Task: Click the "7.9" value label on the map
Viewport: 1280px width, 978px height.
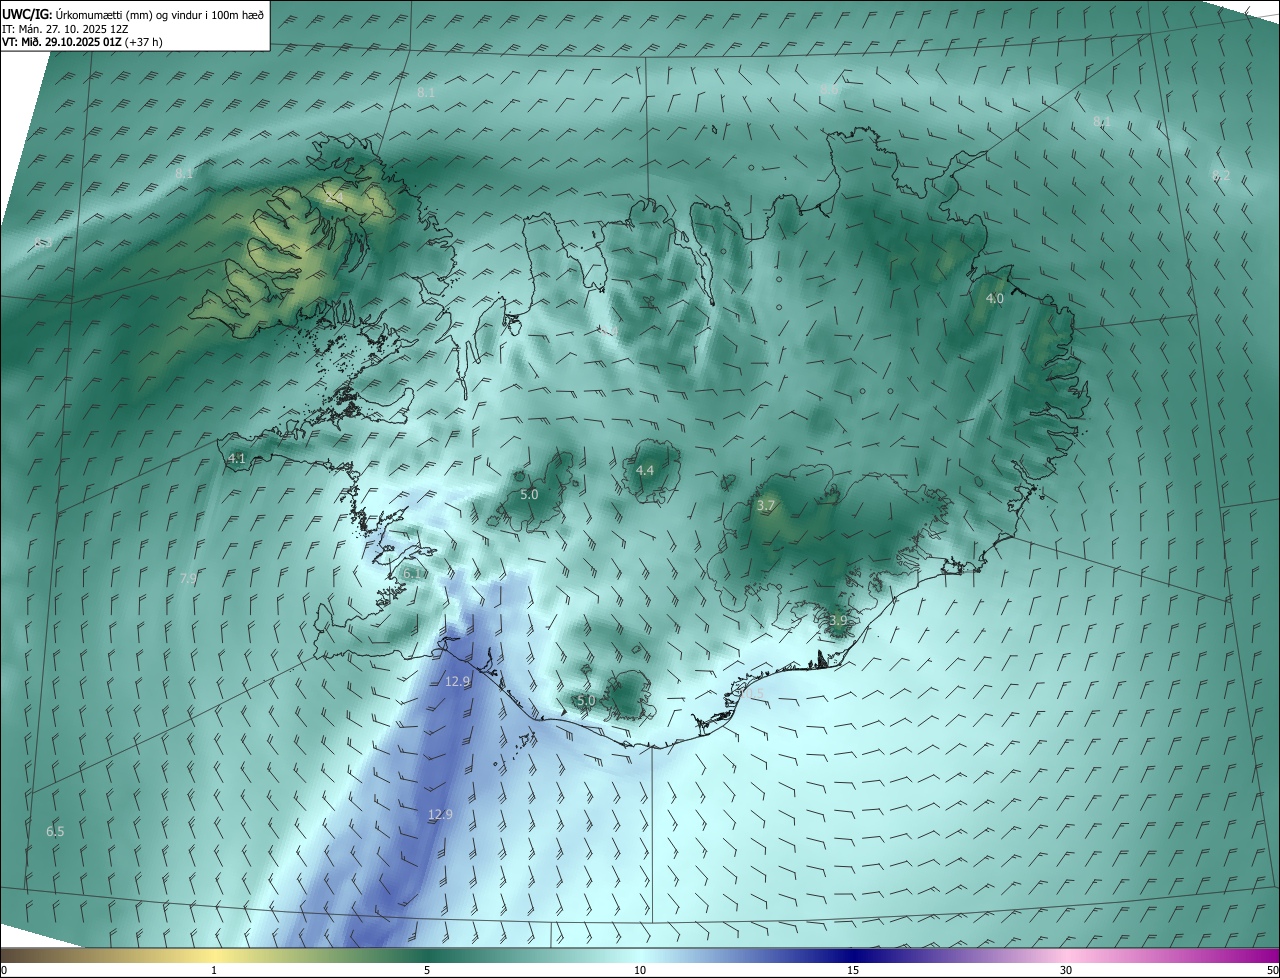Action: point(188,579)
